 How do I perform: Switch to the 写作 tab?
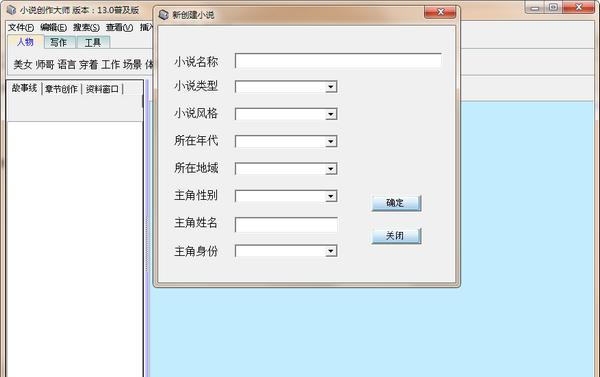[59, 42]
